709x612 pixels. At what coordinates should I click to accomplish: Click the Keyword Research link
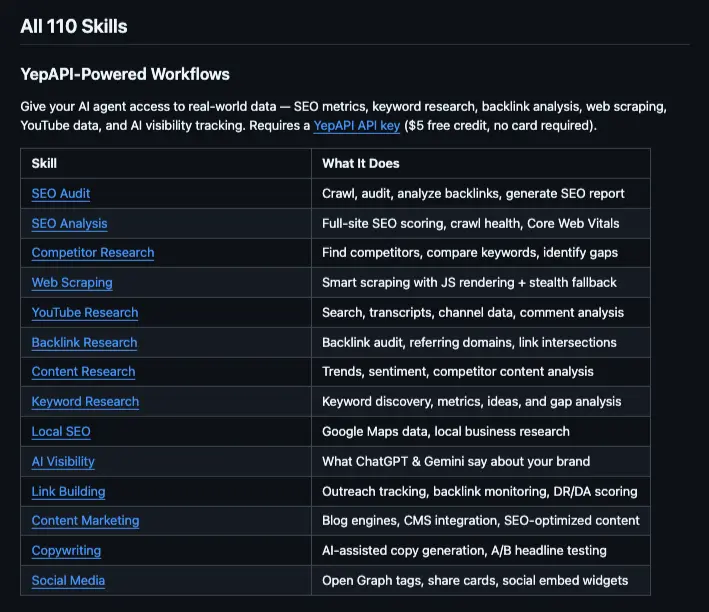point(85,402)
